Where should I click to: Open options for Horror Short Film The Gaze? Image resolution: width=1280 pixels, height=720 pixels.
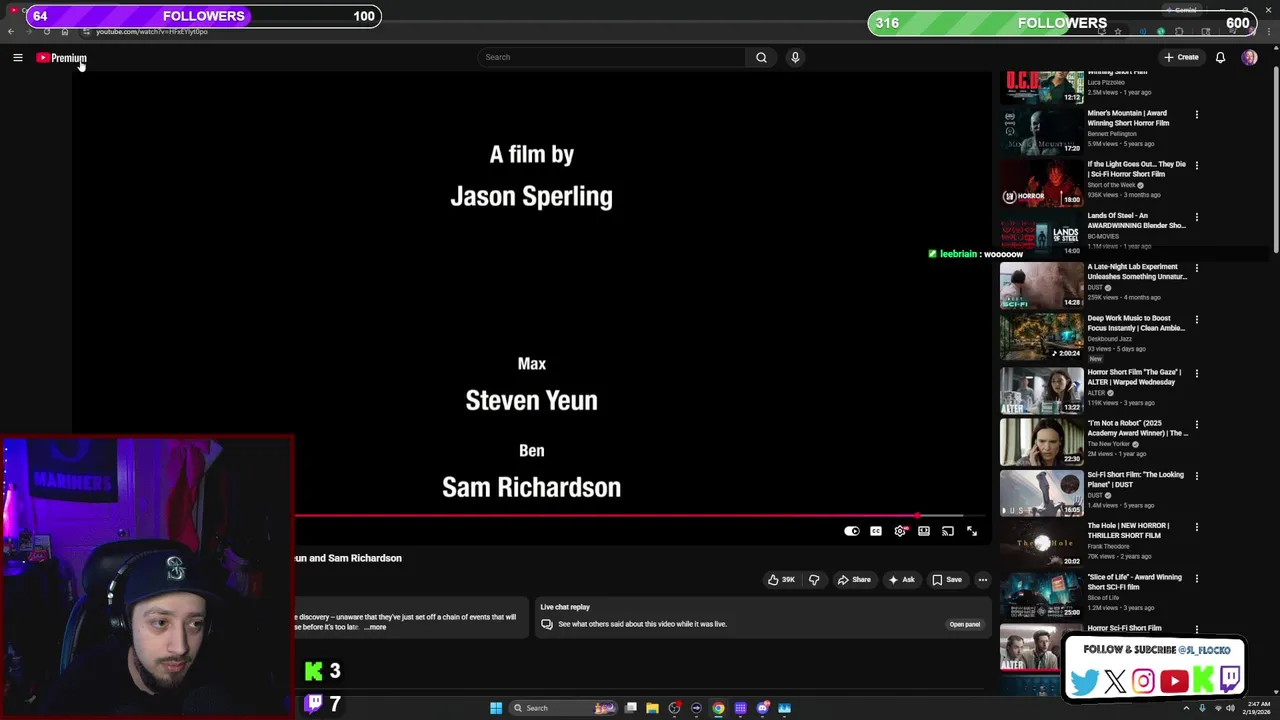1196,373
